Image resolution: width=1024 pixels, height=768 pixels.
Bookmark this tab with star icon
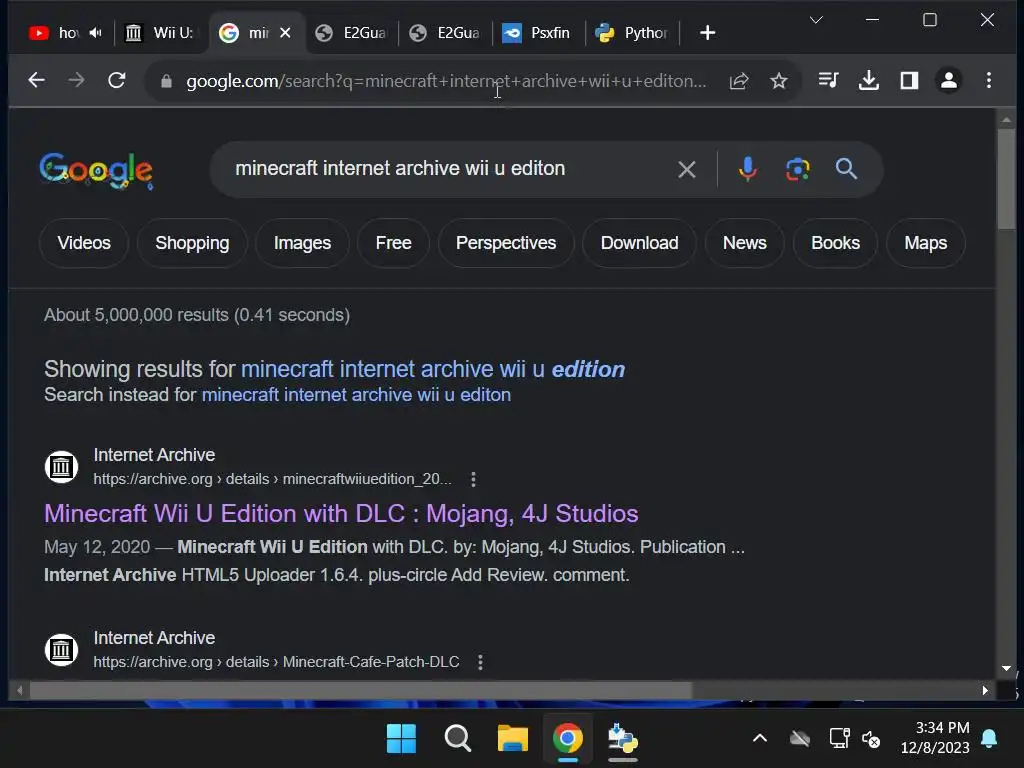tap(778, 81)
